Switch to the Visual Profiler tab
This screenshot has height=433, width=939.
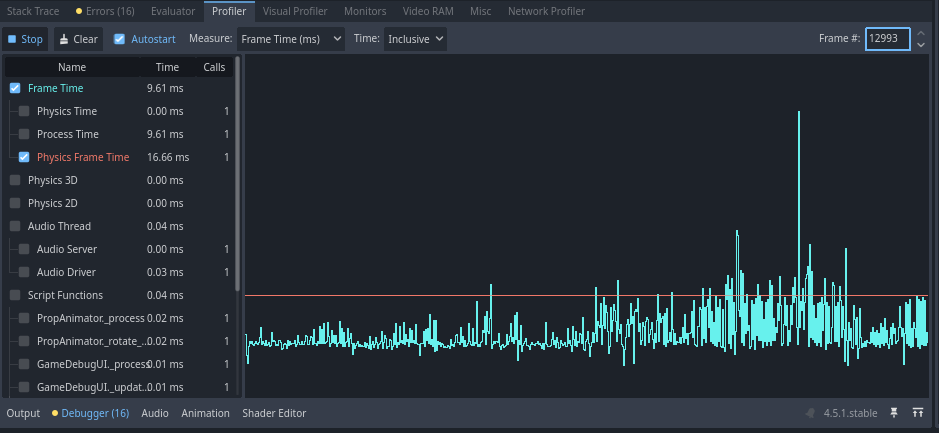coord(295,11)
